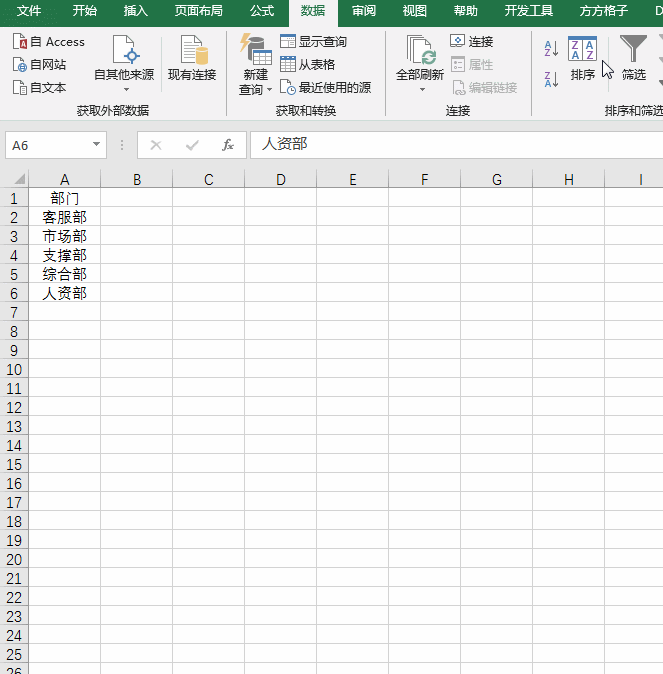Image resolution: width=663 pixels, height=674 pixels.
Task: Import data with the 自 Access icon
Action: pos(19,42)
